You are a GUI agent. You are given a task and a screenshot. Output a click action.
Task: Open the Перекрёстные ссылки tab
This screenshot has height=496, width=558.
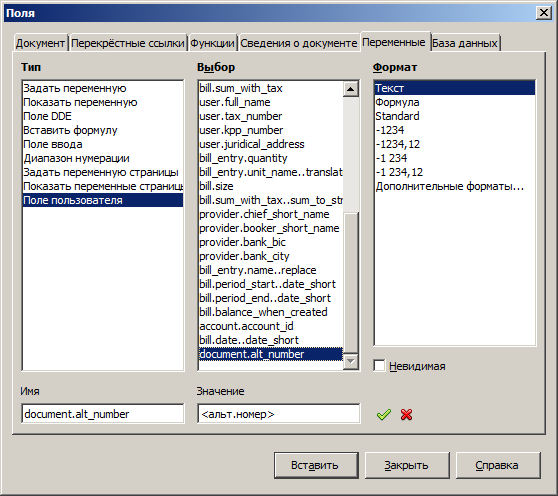point(128,43)
